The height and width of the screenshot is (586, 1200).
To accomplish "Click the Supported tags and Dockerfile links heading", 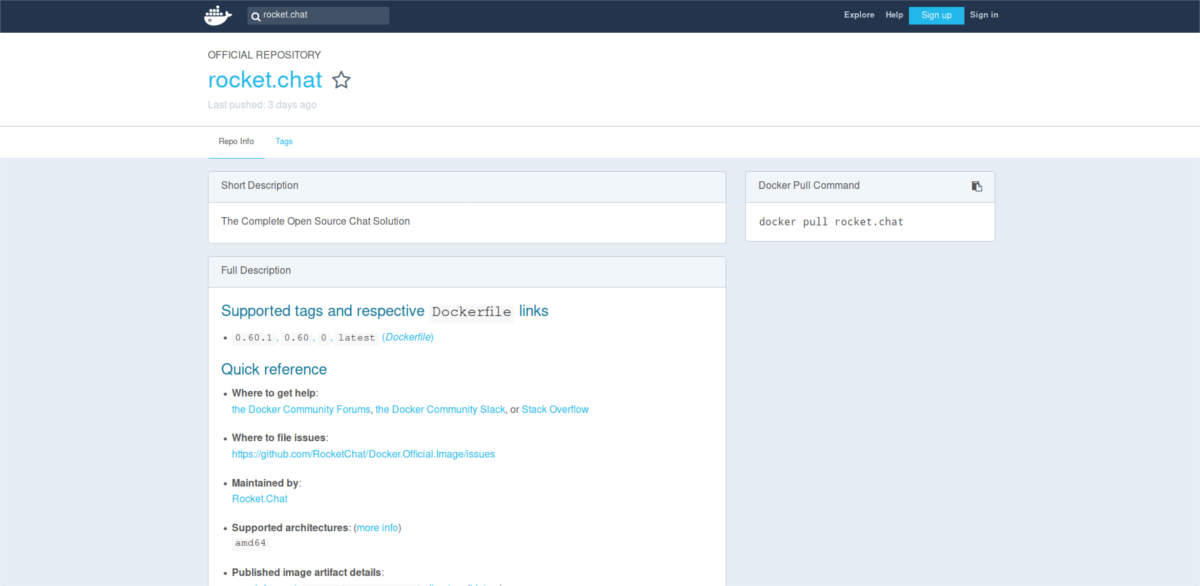I will click(x=385, y=311).
